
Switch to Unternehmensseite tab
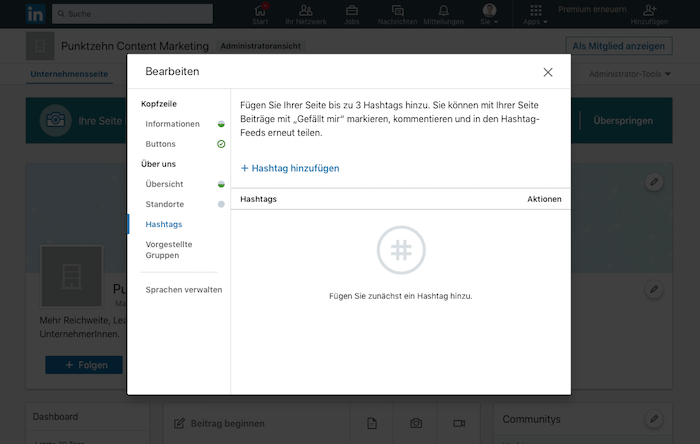pos(69,74)
